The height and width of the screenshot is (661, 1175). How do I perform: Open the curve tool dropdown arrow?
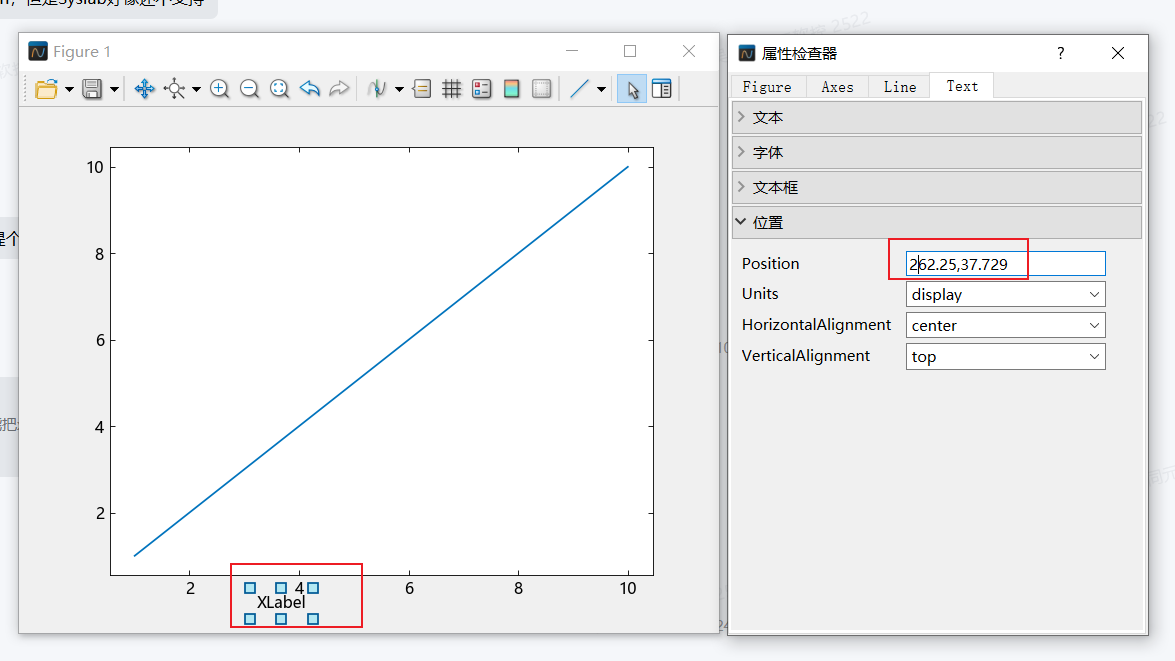[399, 90]
